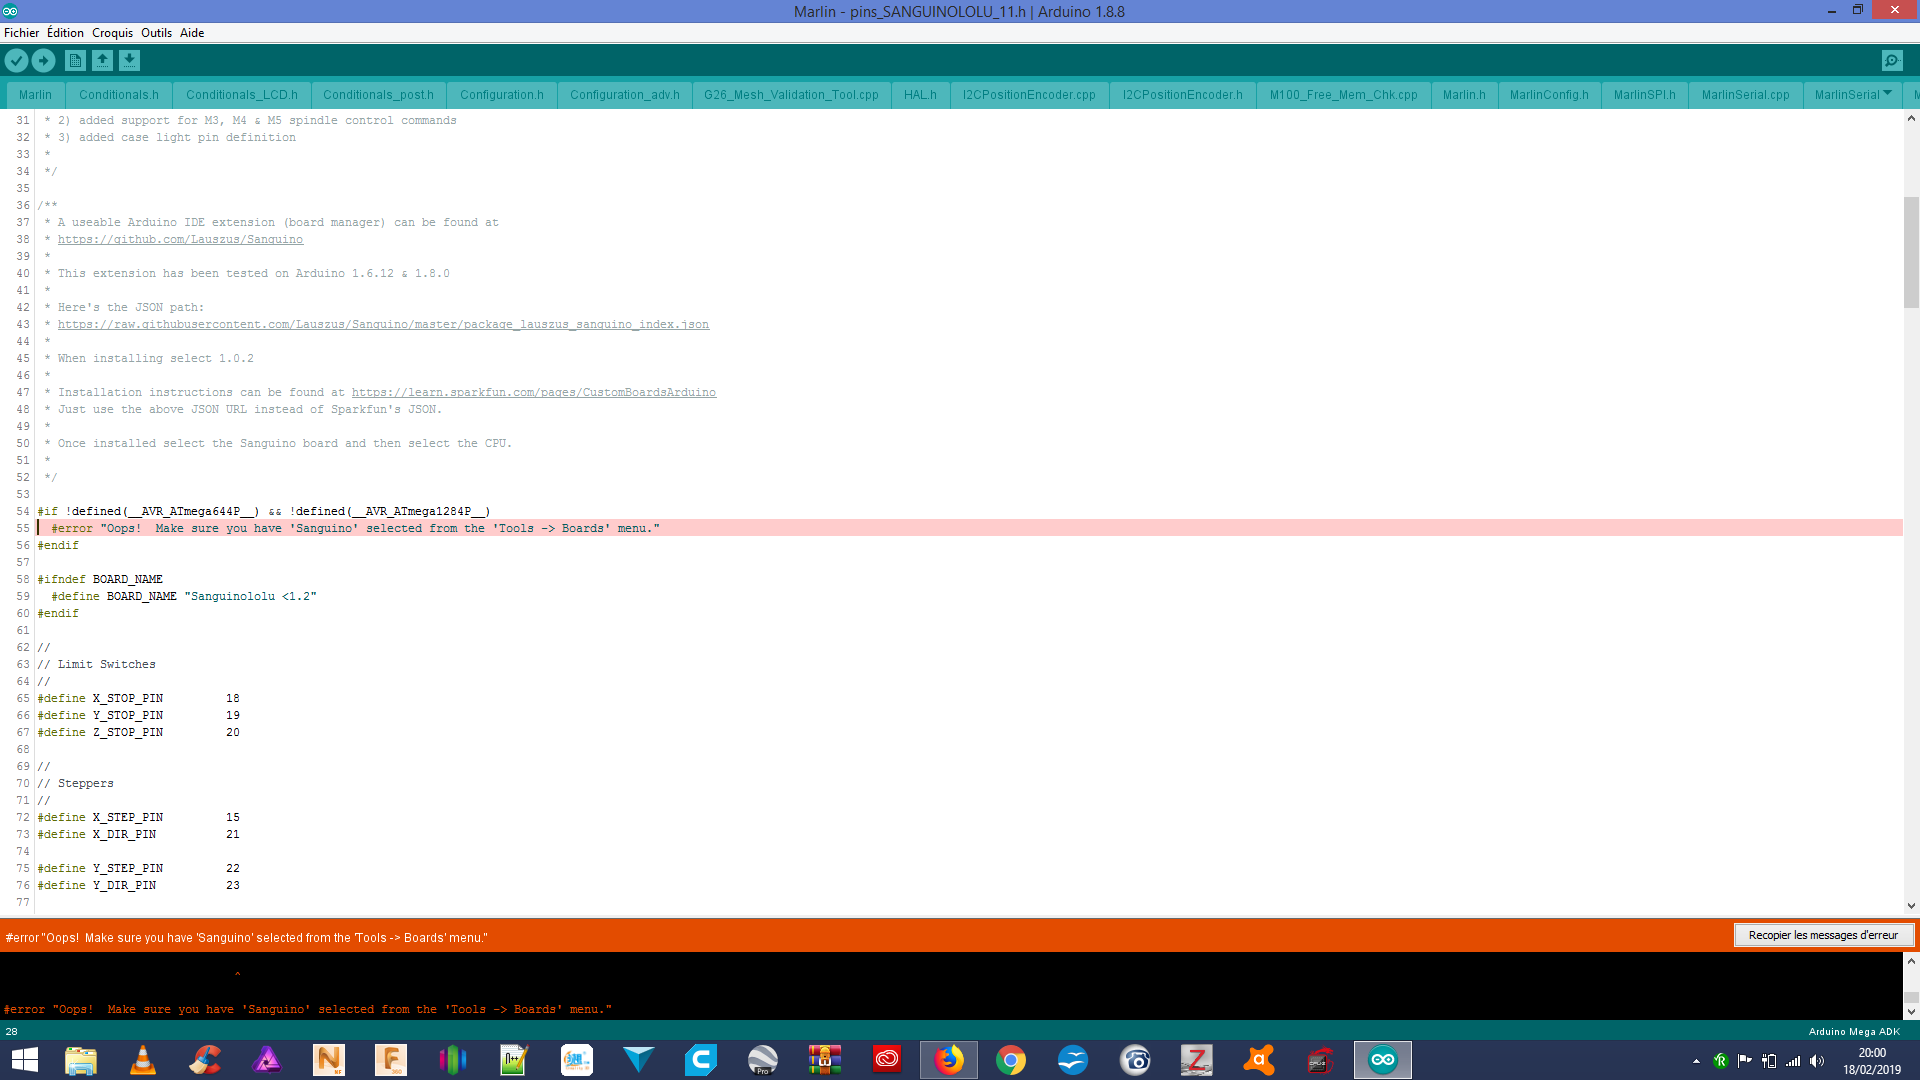The image size is (1920, 1080).
Task: Switch to the Configuration_adv.h tab
Action: (624, 95)
